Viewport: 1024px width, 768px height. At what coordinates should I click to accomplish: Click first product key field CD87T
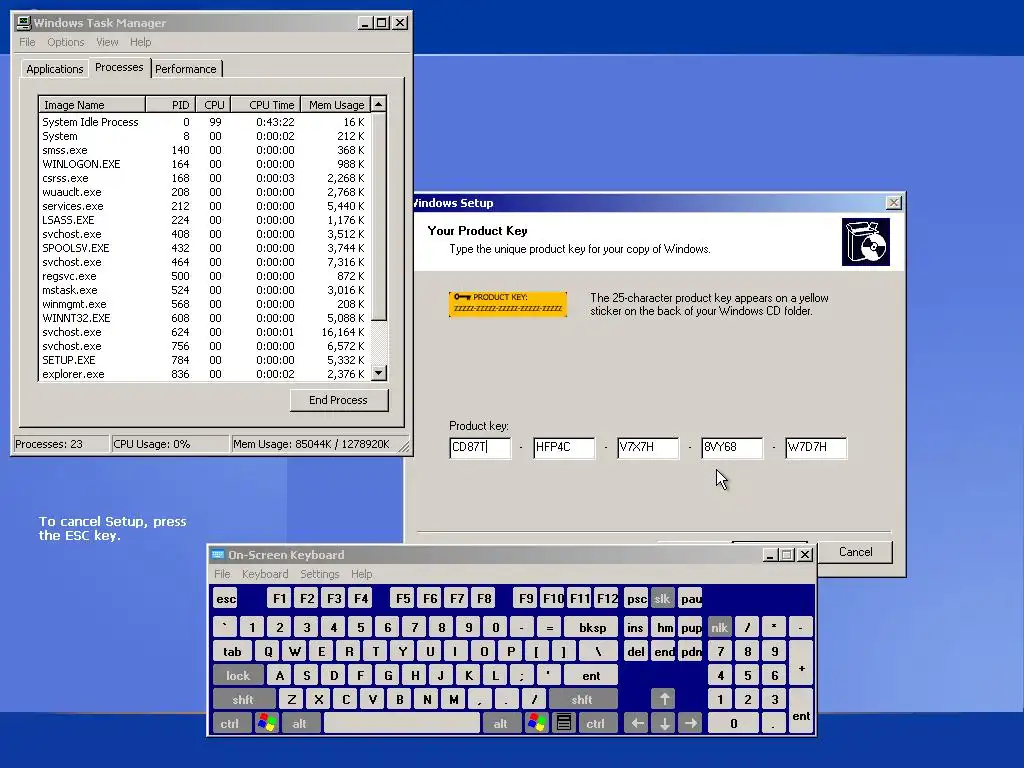480,447
